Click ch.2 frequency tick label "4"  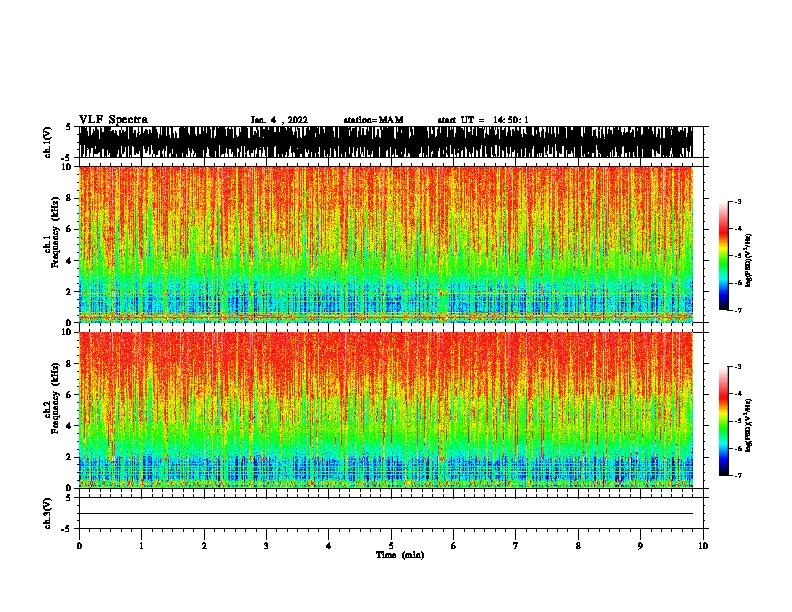click(x=70, y=426)
